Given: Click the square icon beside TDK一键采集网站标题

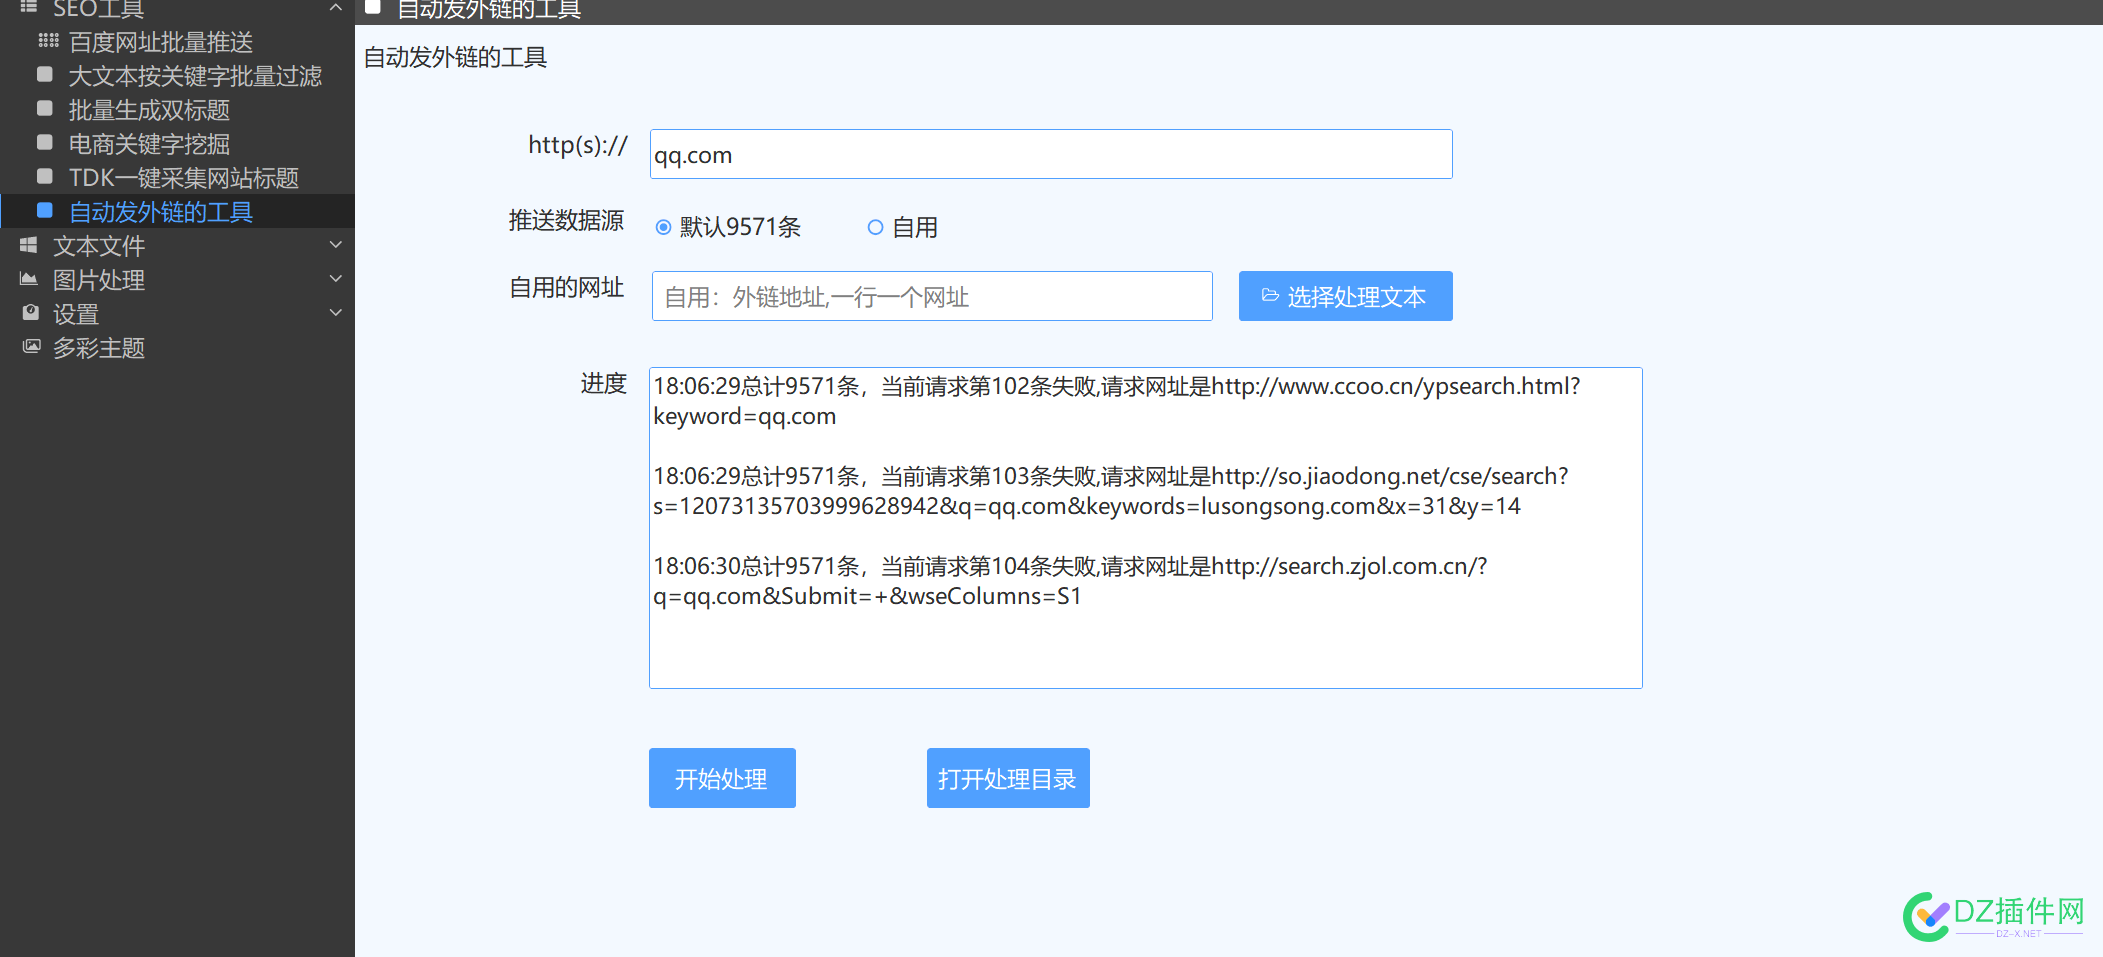Looking at the screenshot, I should pos(45,177).
